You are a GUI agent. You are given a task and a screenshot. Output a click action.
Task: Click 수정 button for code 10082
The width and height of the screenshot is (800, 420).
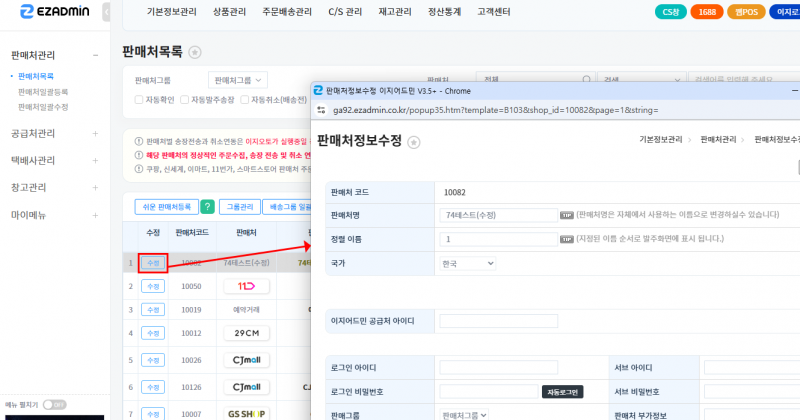pyautogui.click(x=153, y=263)
